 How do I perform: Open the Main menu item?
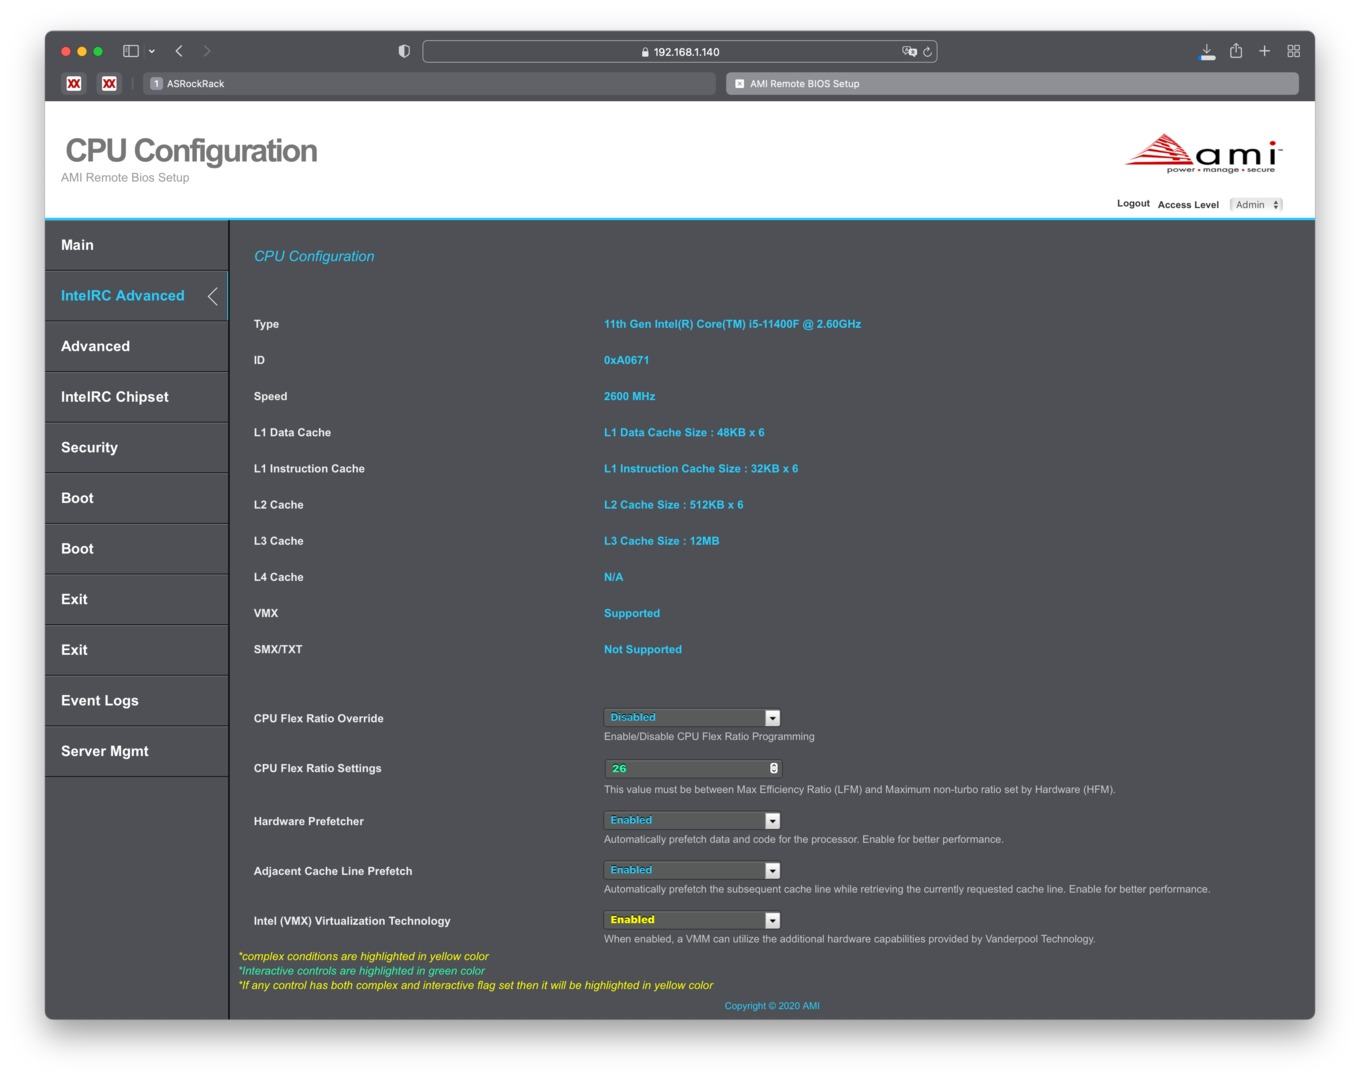click(x=137, y=245)
